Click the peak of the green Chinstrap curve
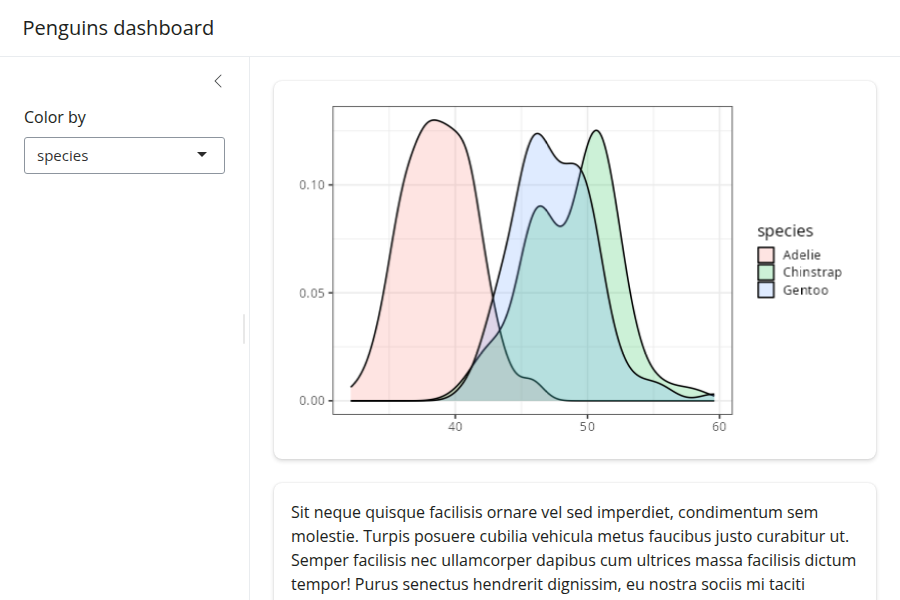The image size is (900, 600). [597, 131]
